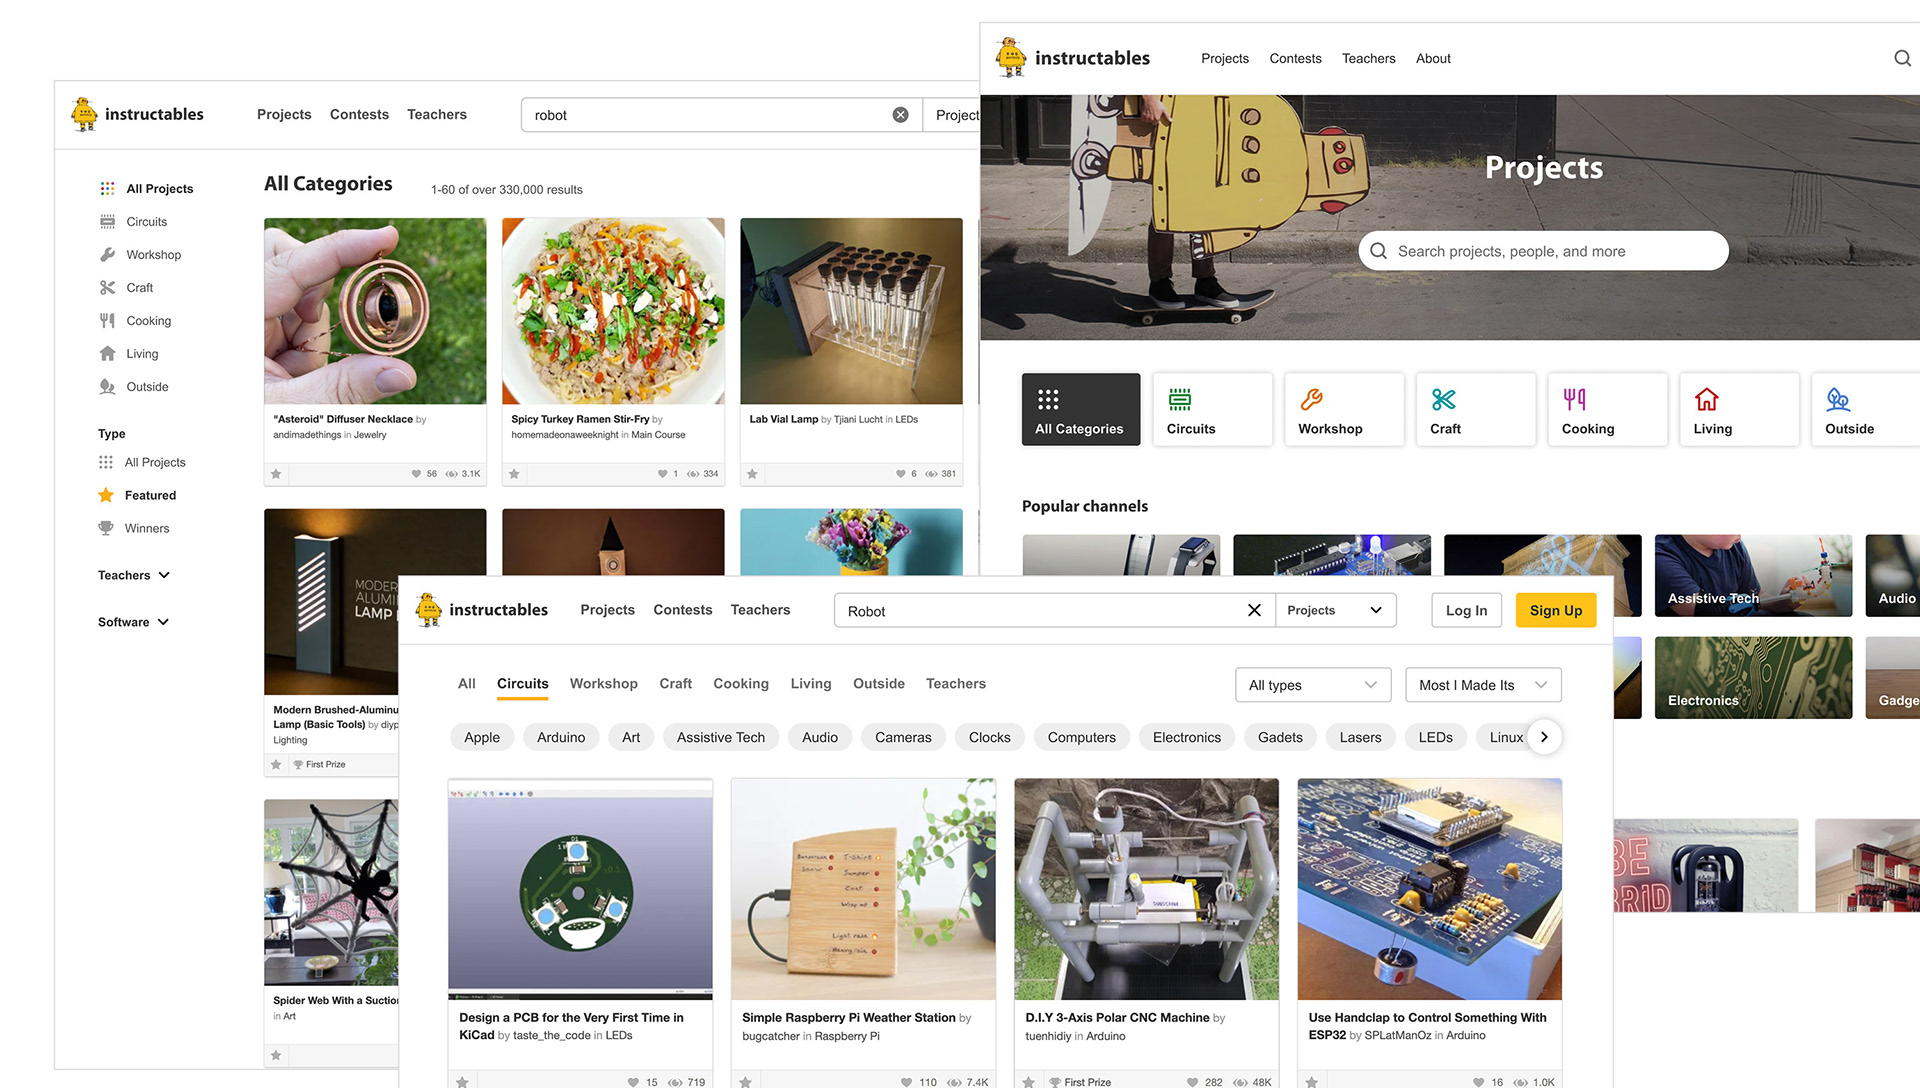This screenshot has height=1088, width=1920.
Task: Toggle the Arduino channel chip filter
Action: pos(561,737)
